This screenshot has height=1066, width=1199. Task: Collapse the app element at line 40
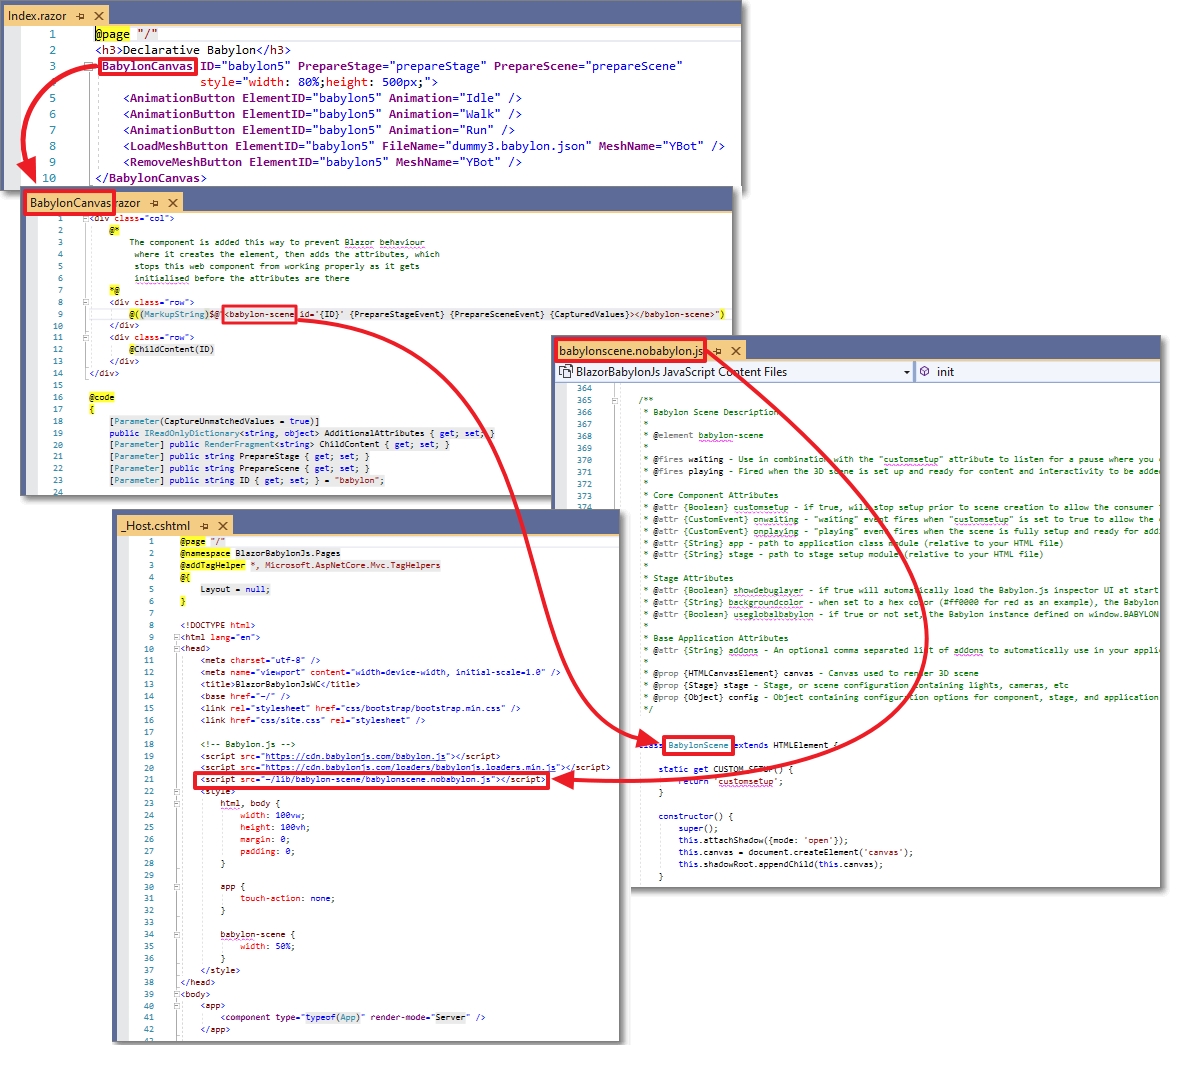177,1006
